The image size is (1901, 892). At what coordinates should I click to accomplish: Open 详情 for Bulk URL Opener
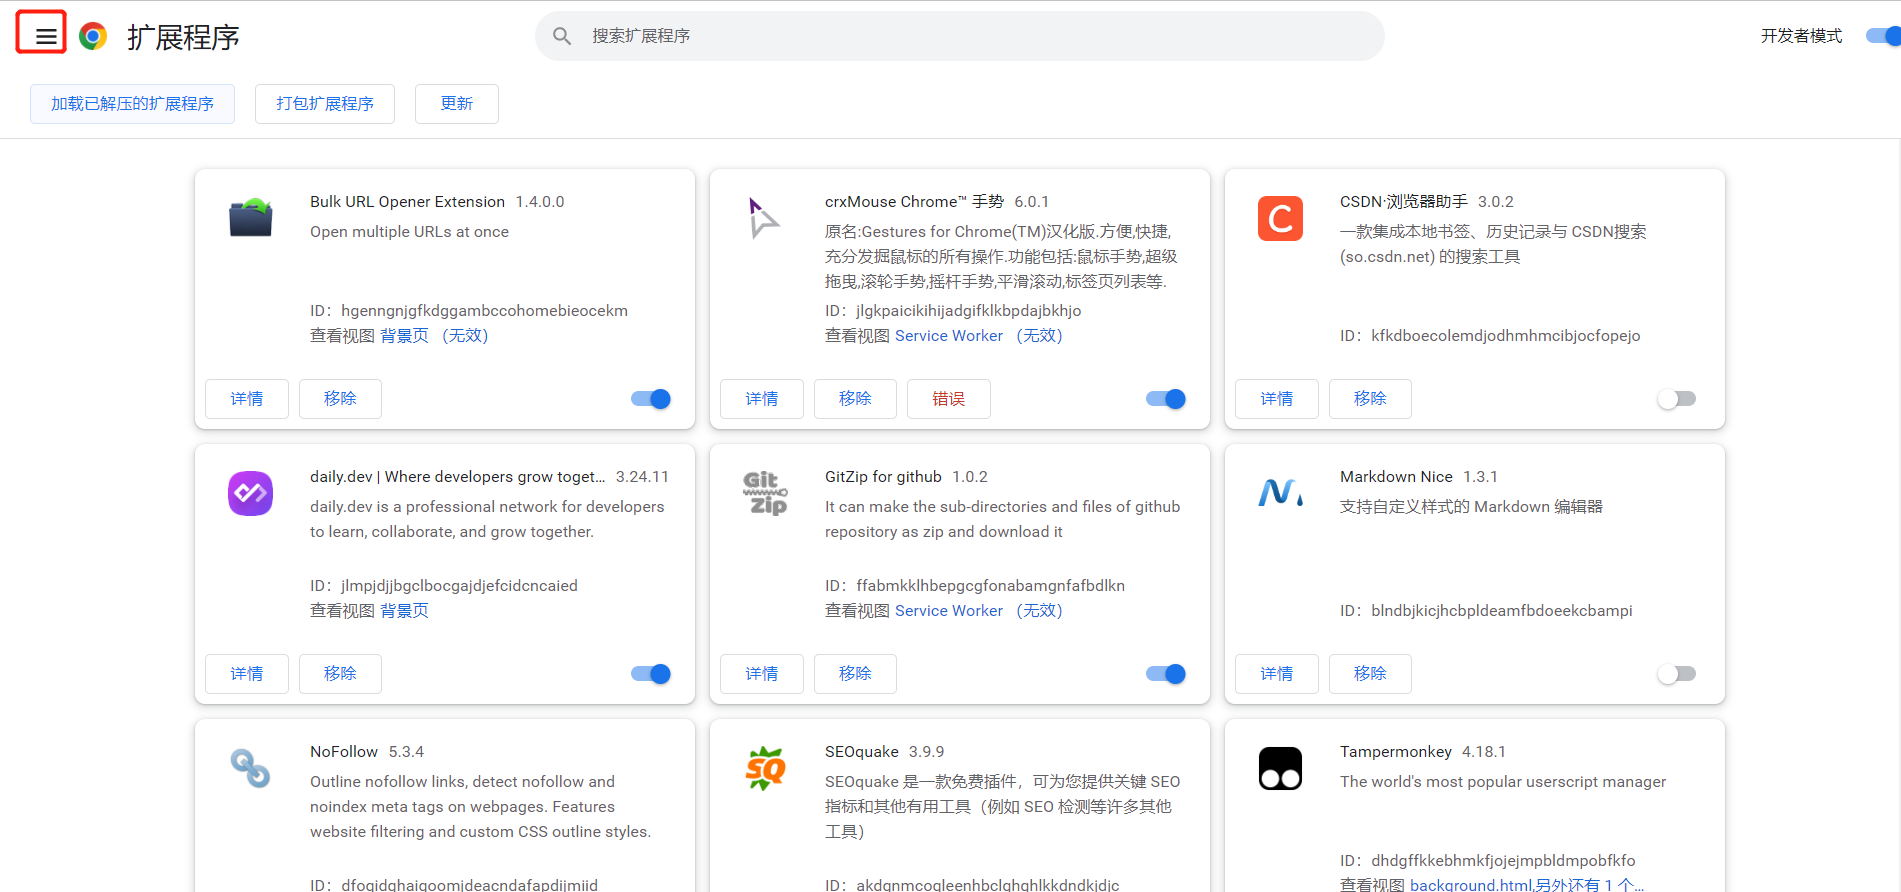point(247,399)
